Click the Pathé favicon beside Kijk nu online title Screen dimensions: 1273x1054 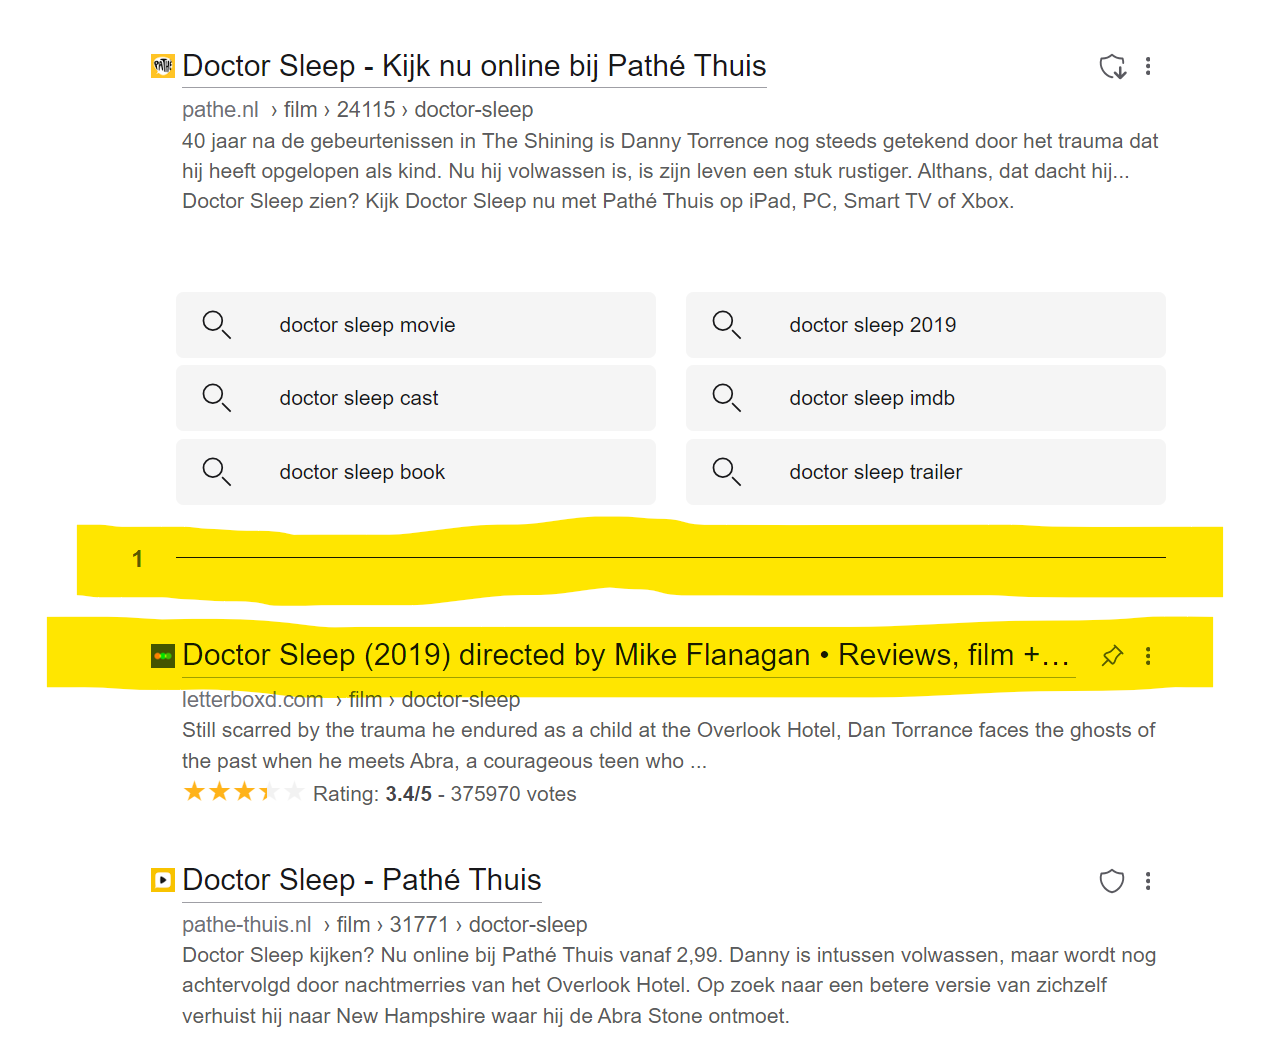[x=162, y=66]
